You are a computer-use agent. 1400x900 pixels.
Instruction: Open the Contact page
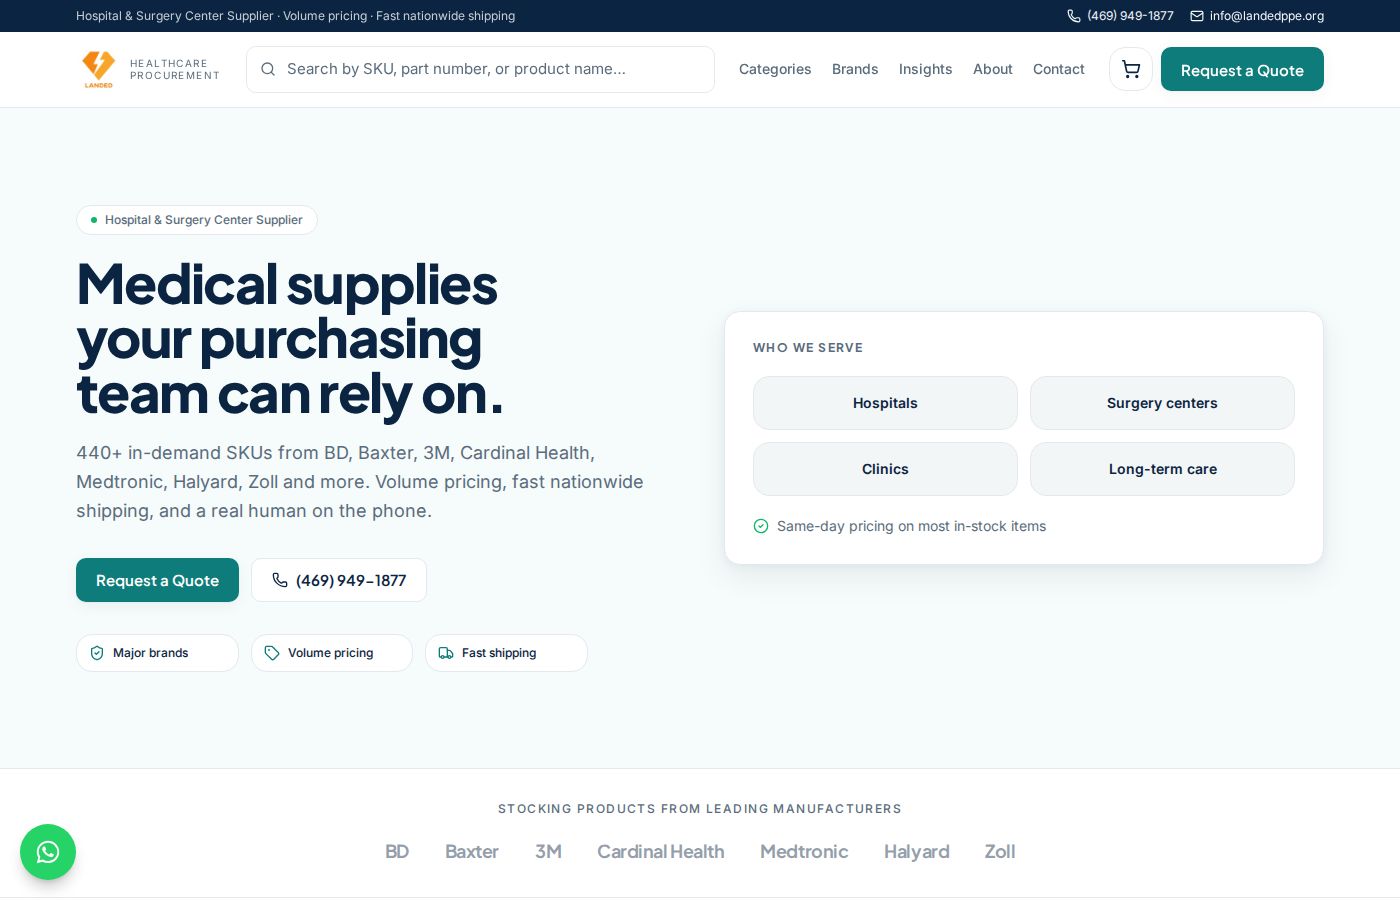(1059, 69)
